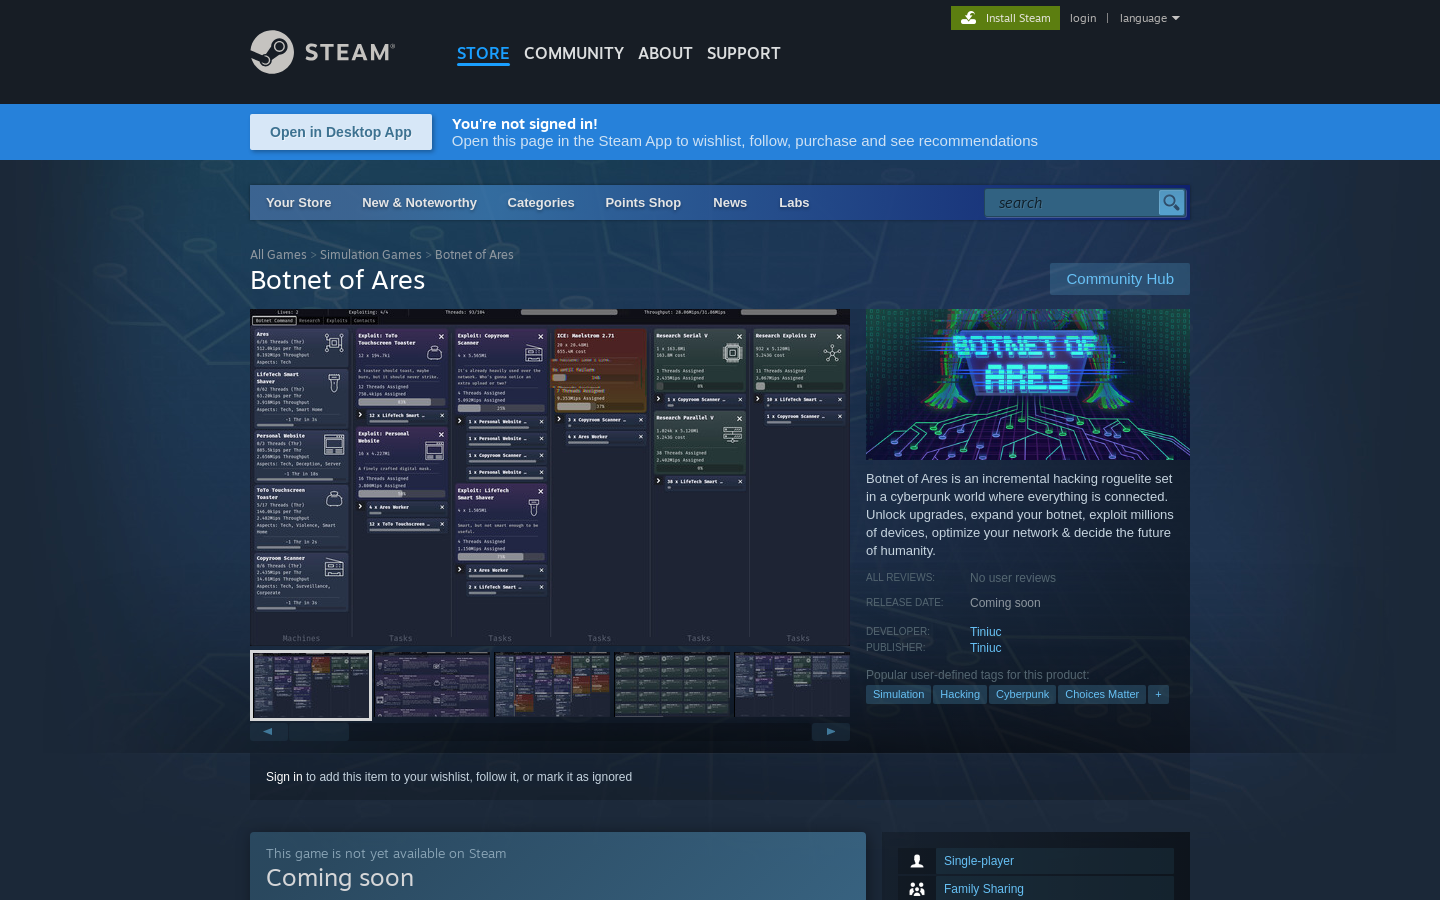The height and width of the screenshot is (900, 1440).
Task: Click the Sign in link
Action: point(284,777)
